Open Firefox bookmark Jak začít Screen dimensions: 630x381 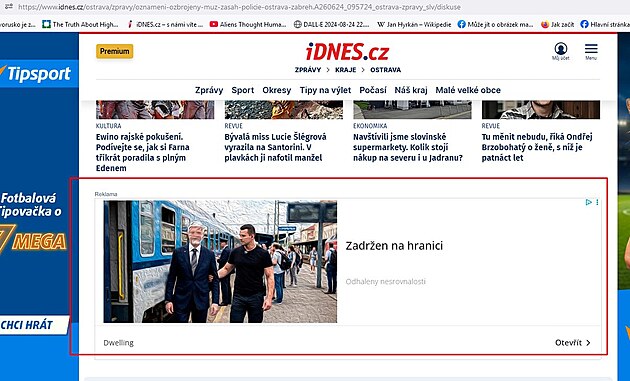(558, 25)
